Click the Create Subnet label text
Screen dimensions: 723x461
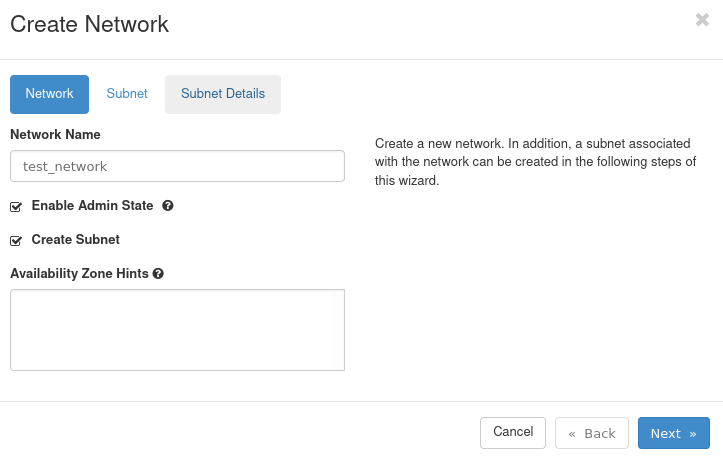(x=75, y=240)
